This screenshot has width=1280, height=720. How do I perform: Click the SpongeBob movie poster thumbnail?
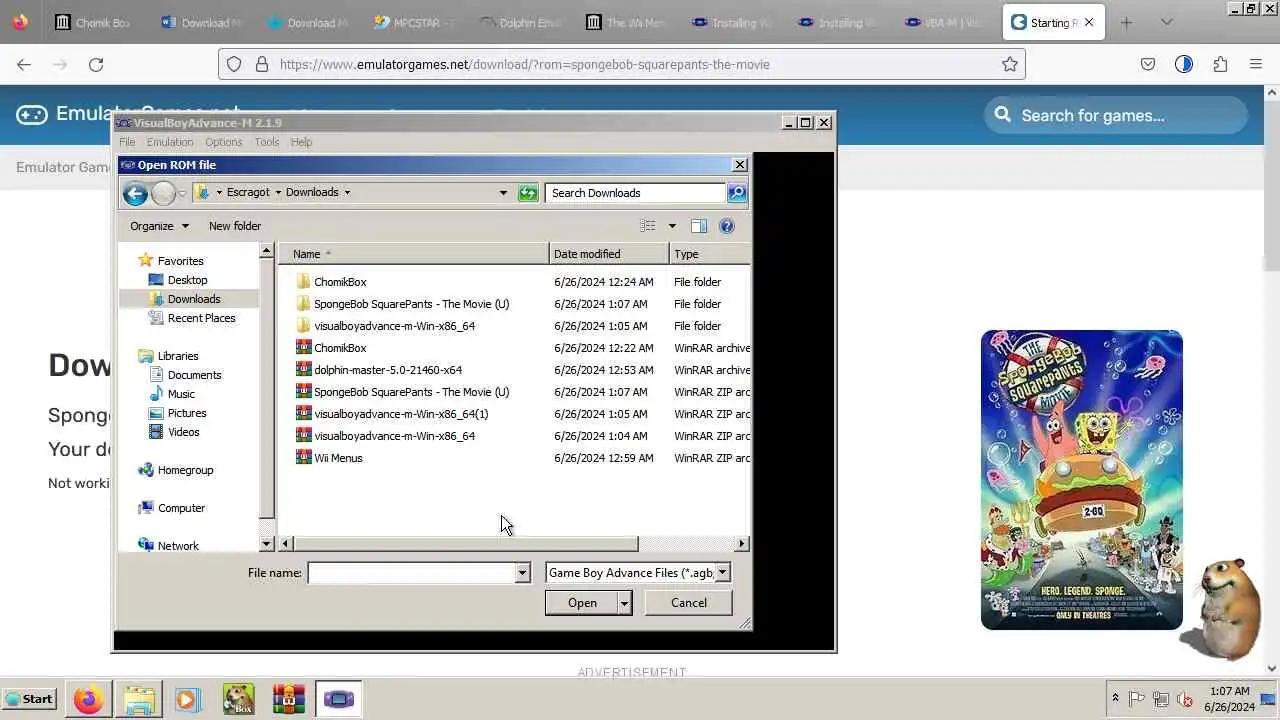click(x=1082, y=480)
